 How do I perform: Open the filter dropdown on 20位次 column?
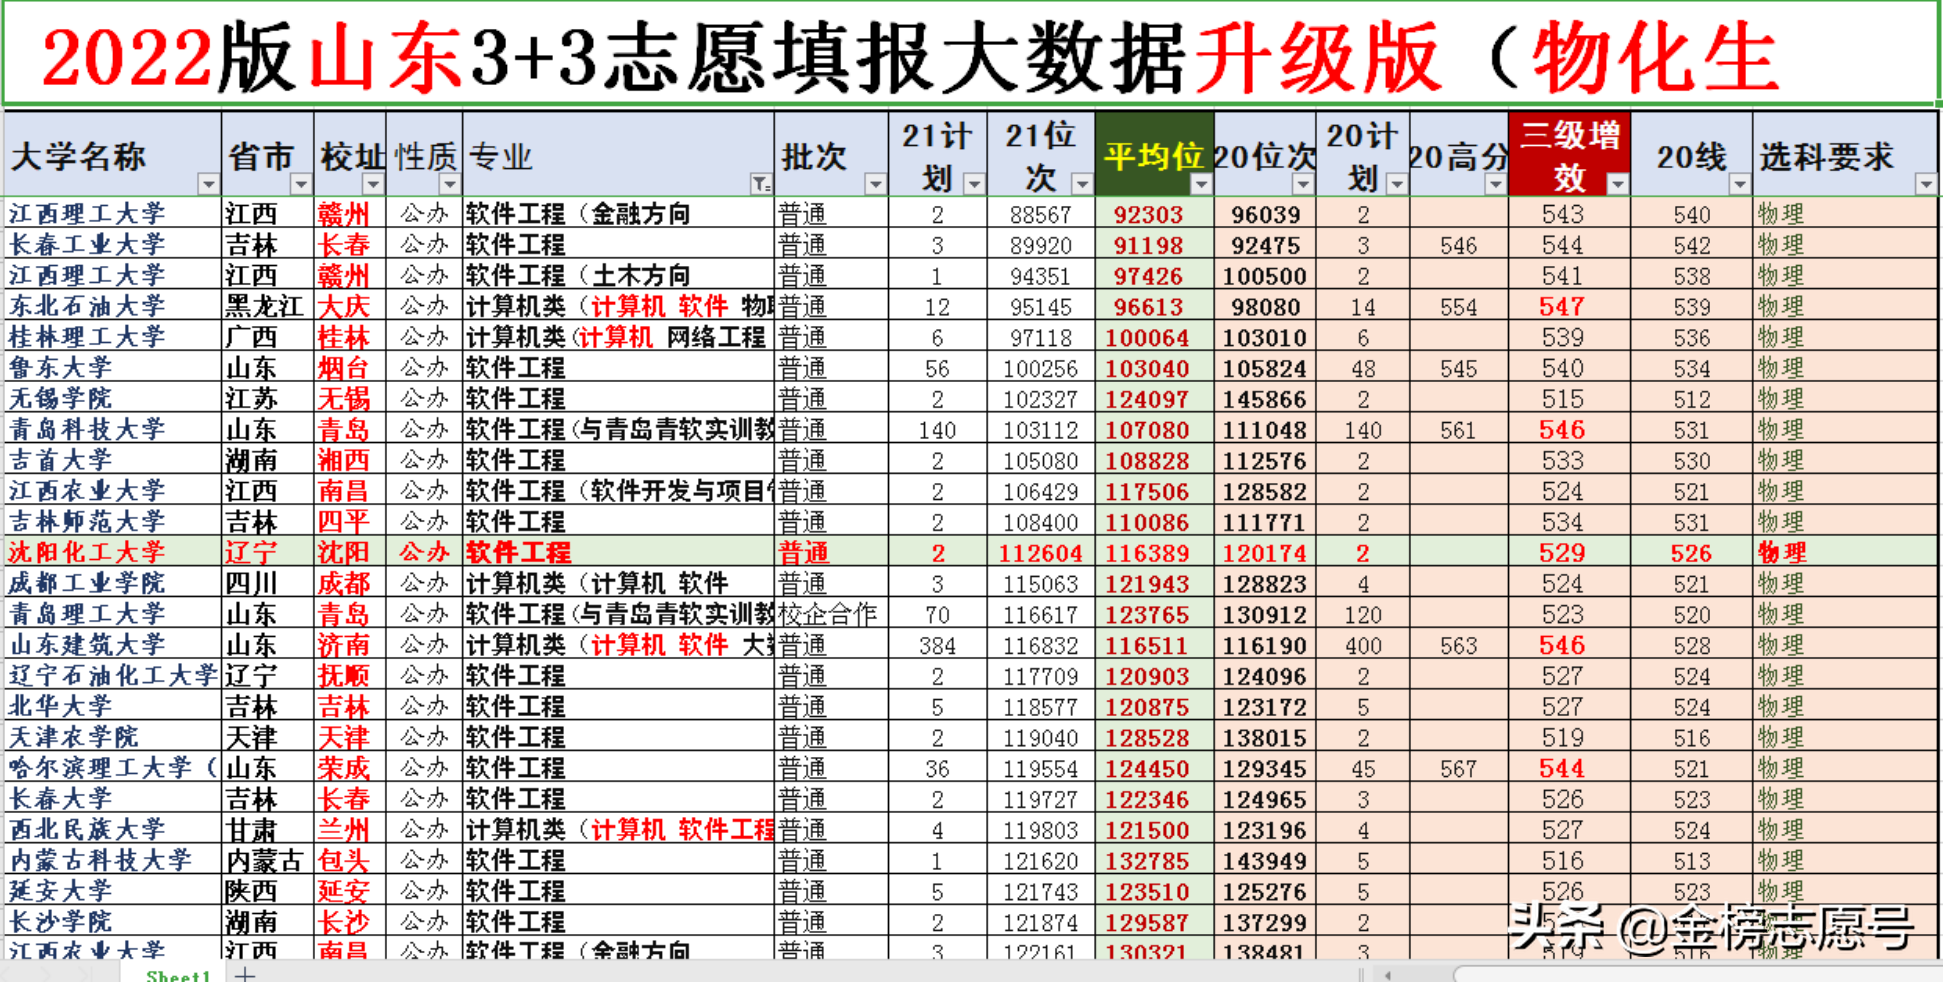pyautogui.click(x=1302, y=184)
